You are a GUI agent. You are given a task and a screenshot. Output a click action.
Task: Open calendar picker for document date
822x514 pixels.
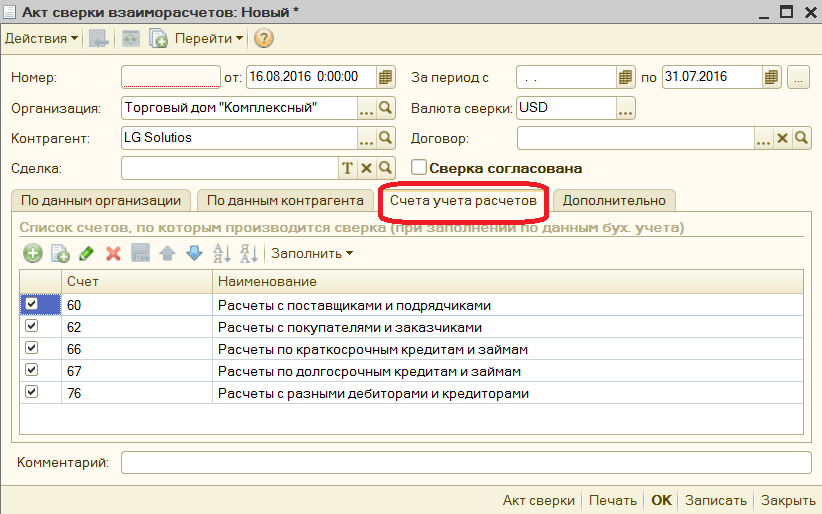click(385, 77)
